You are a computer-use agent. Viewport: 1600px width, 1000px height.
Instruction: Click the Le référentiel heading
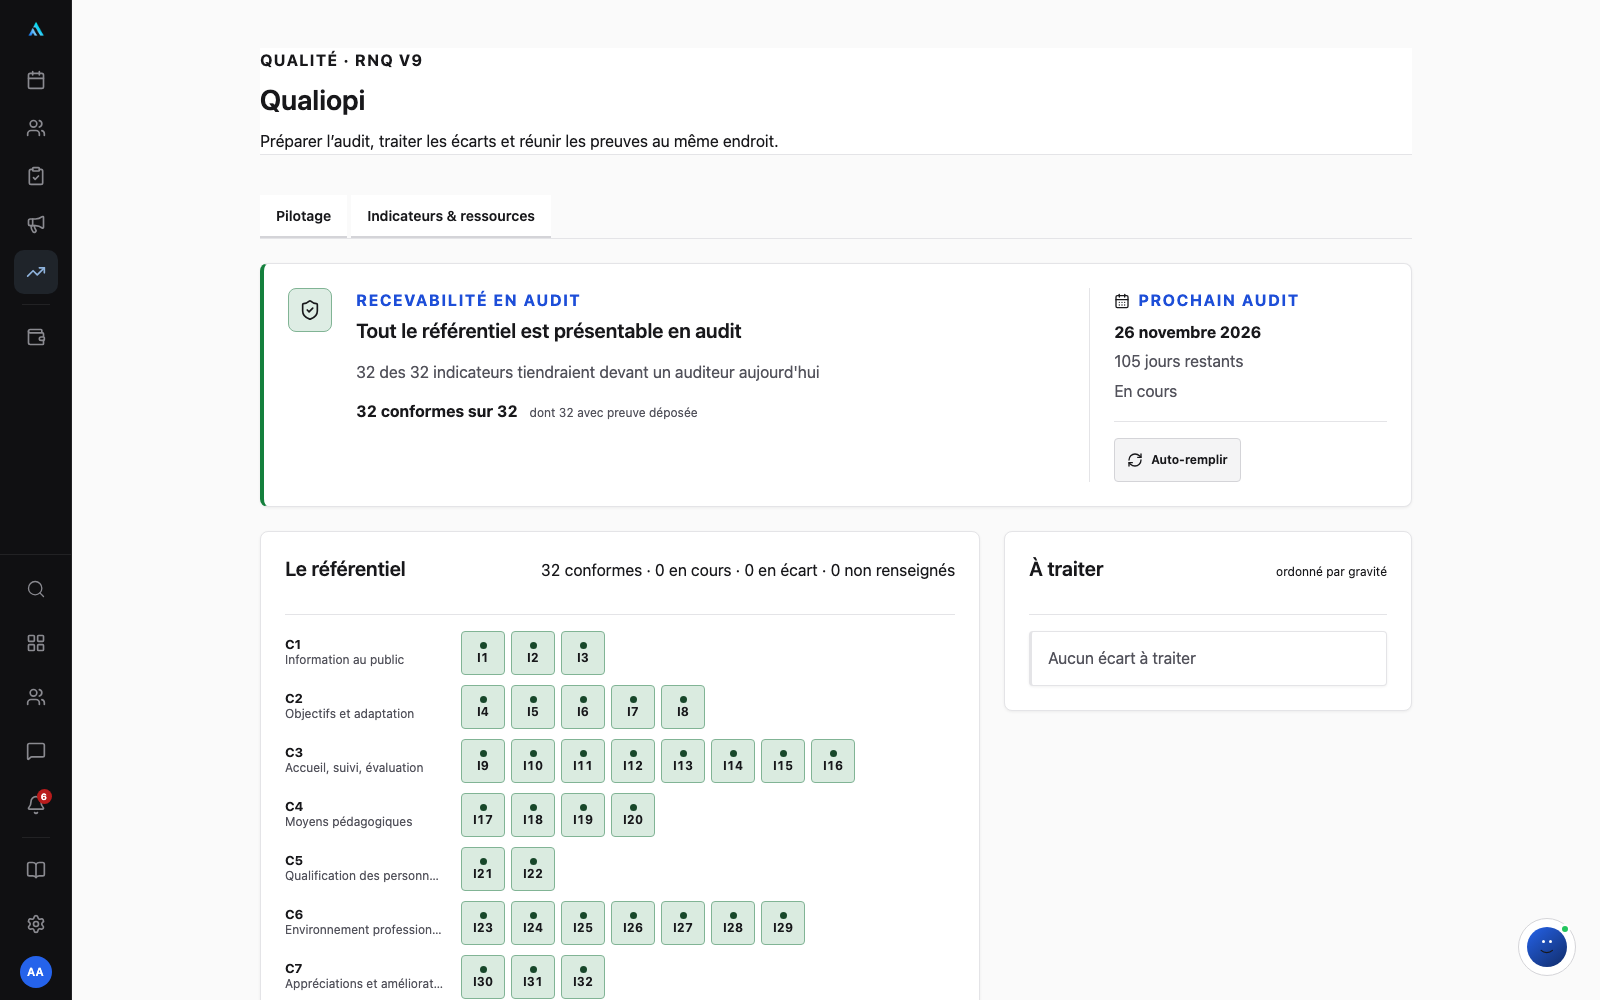pyautogui.click(x=345, y=569)
